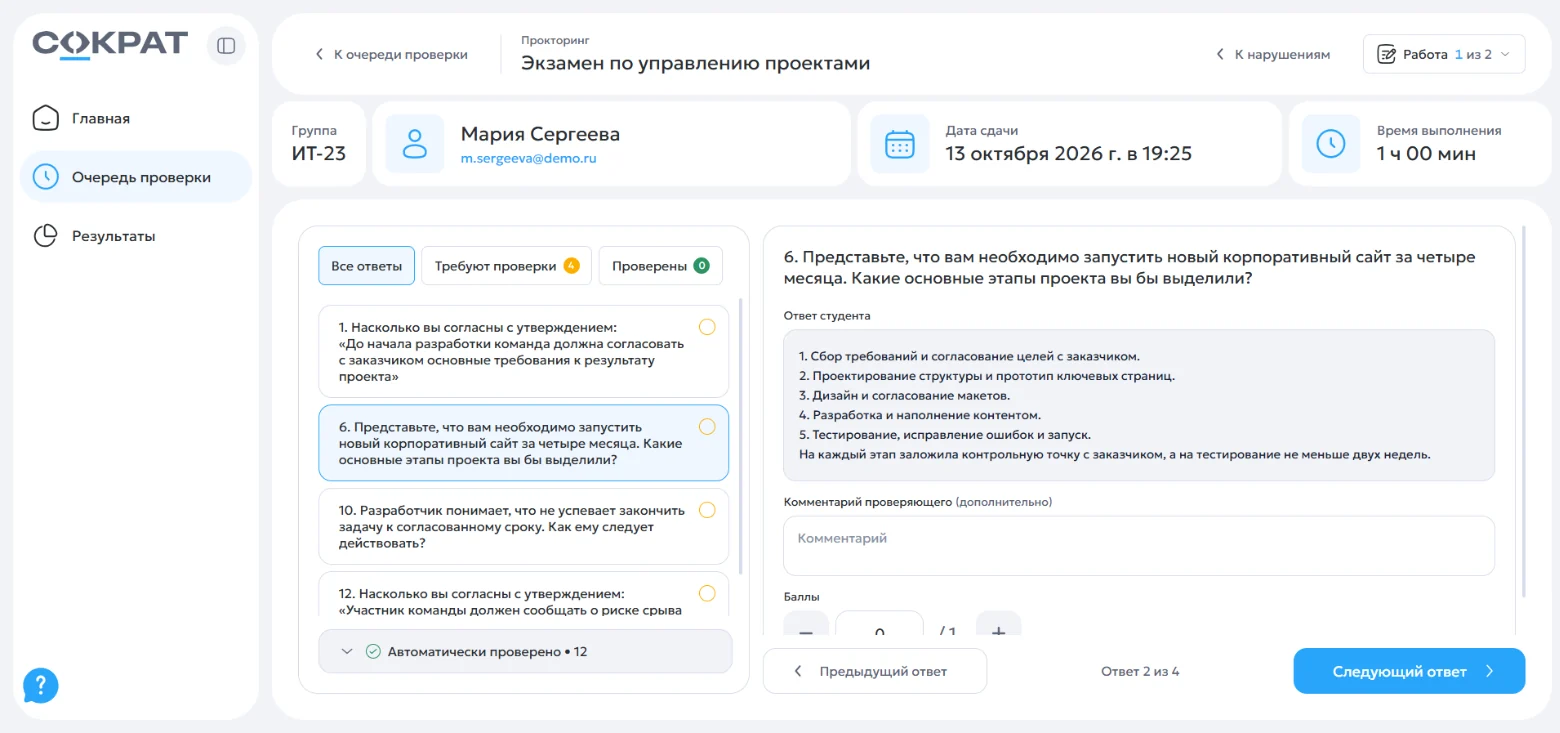Click the answer list scrollbar
The image size is (1560, 733).
pos(741,435)
